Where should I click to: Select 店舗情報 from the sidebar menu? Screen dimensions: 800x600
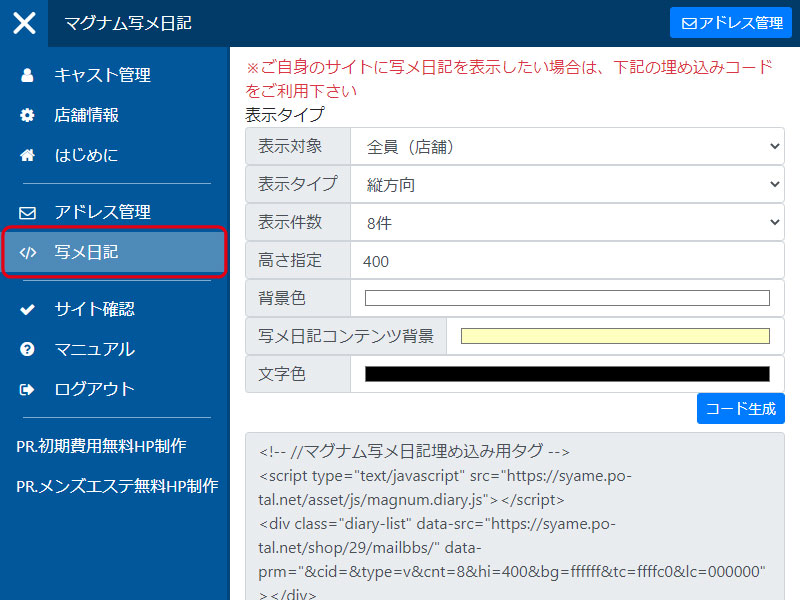86,115
